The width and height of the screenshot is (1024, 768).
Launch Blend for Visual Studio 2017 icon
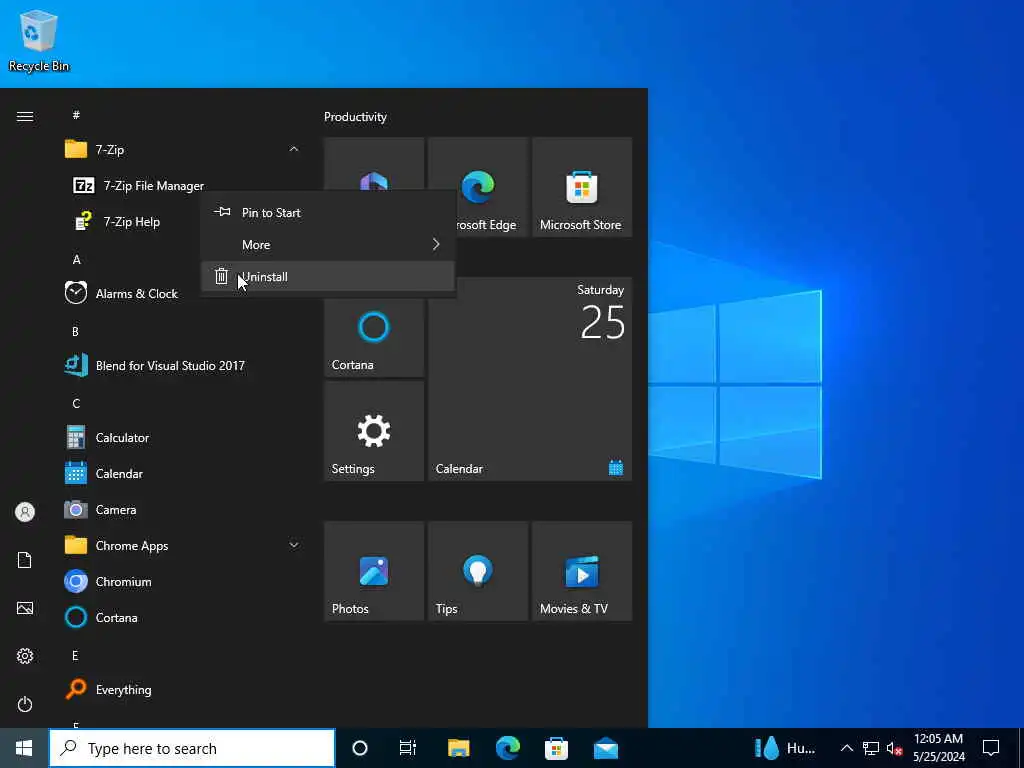(x=76, y=365)
